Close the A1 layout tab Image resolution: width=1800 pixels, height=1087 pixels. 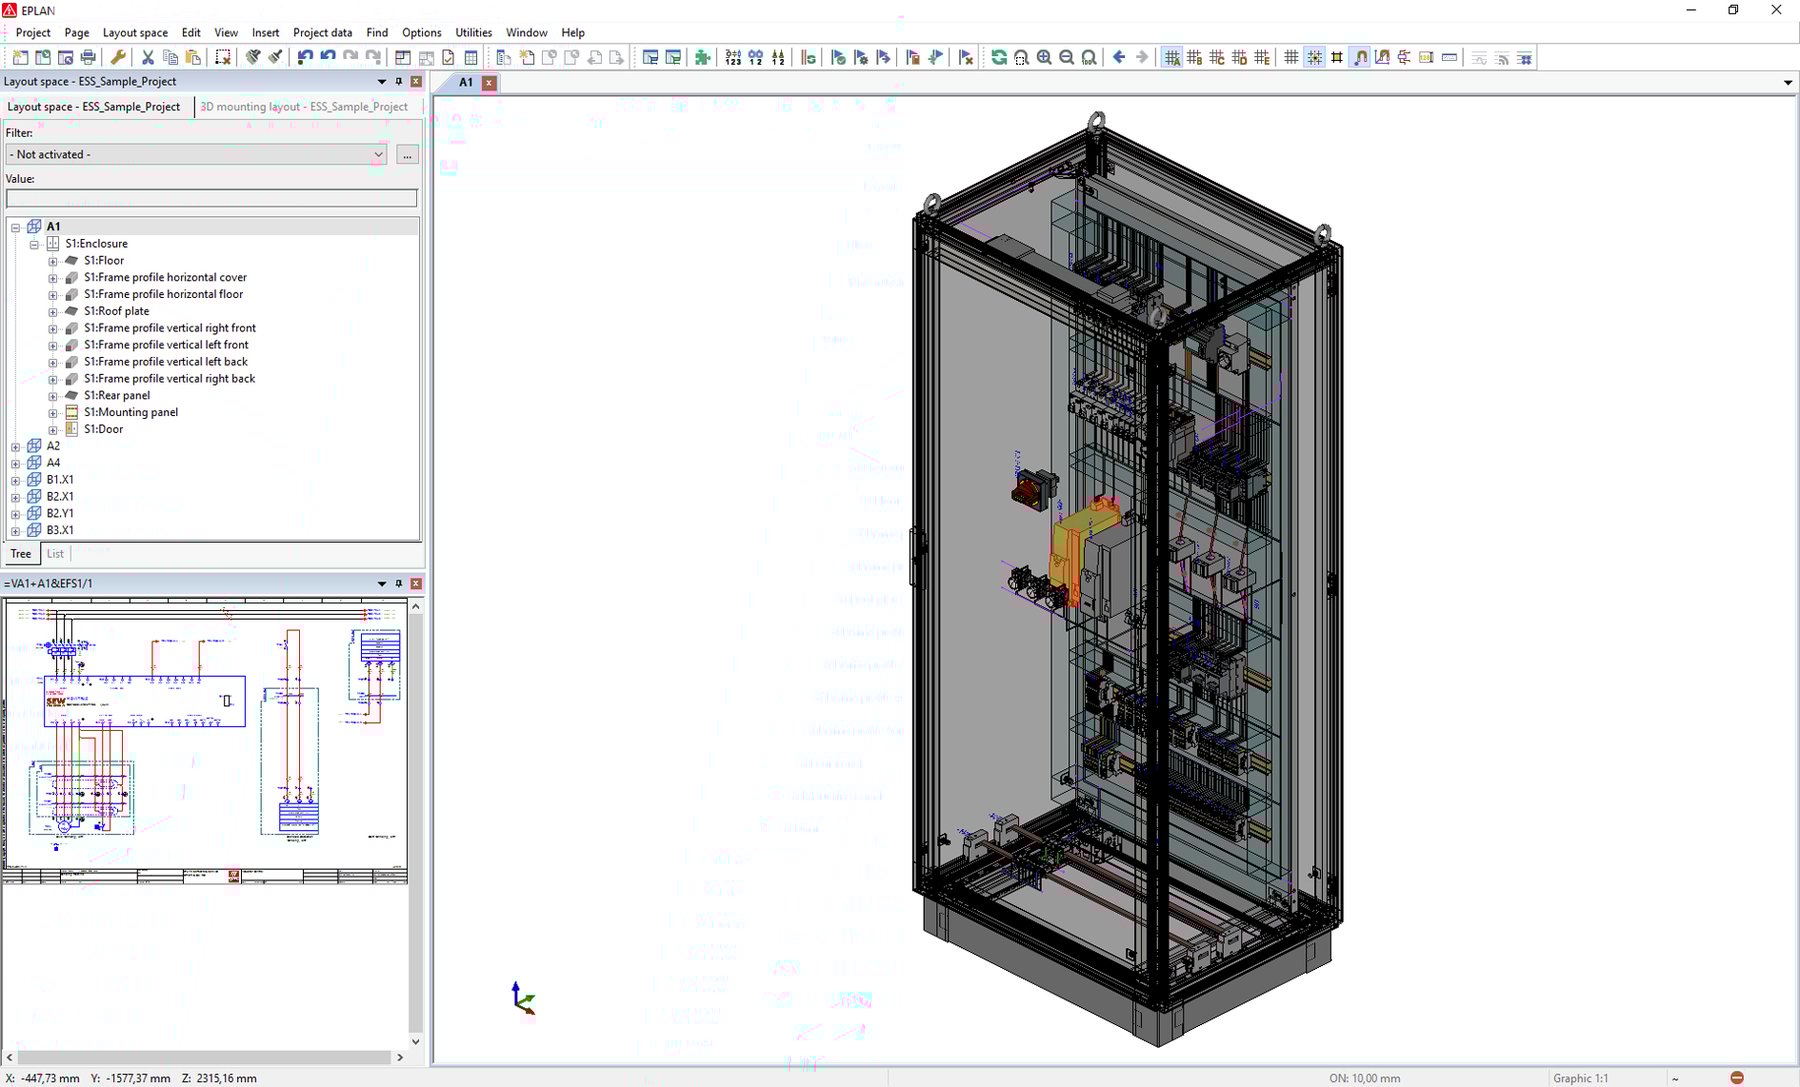tap(488, 83)
